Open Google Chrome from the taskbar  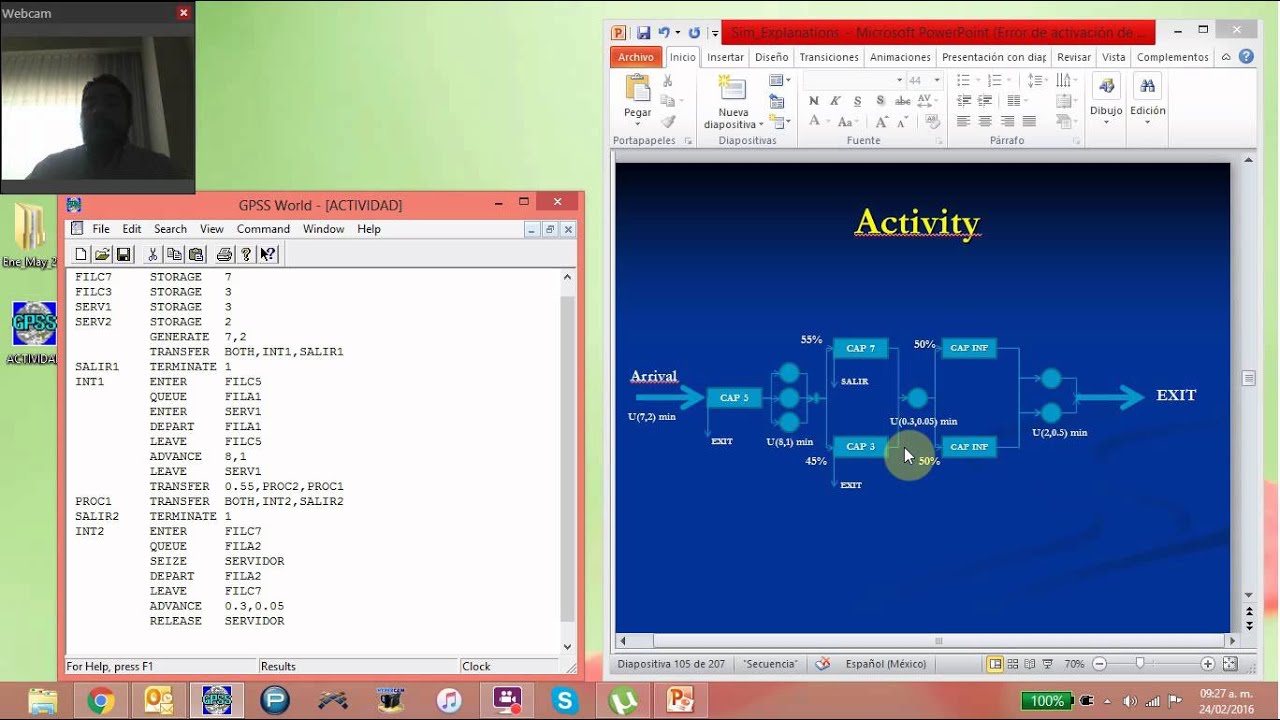tap(100, 701)
